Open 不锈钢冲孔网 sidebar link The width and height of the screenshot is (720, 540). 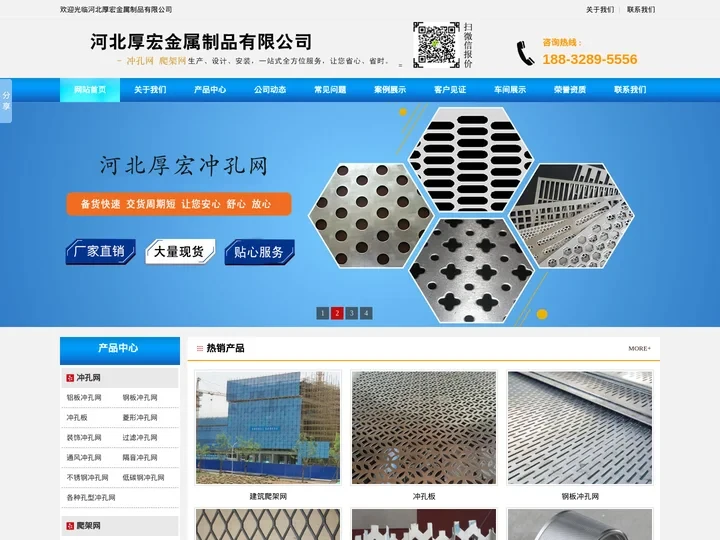coord(87,478)
